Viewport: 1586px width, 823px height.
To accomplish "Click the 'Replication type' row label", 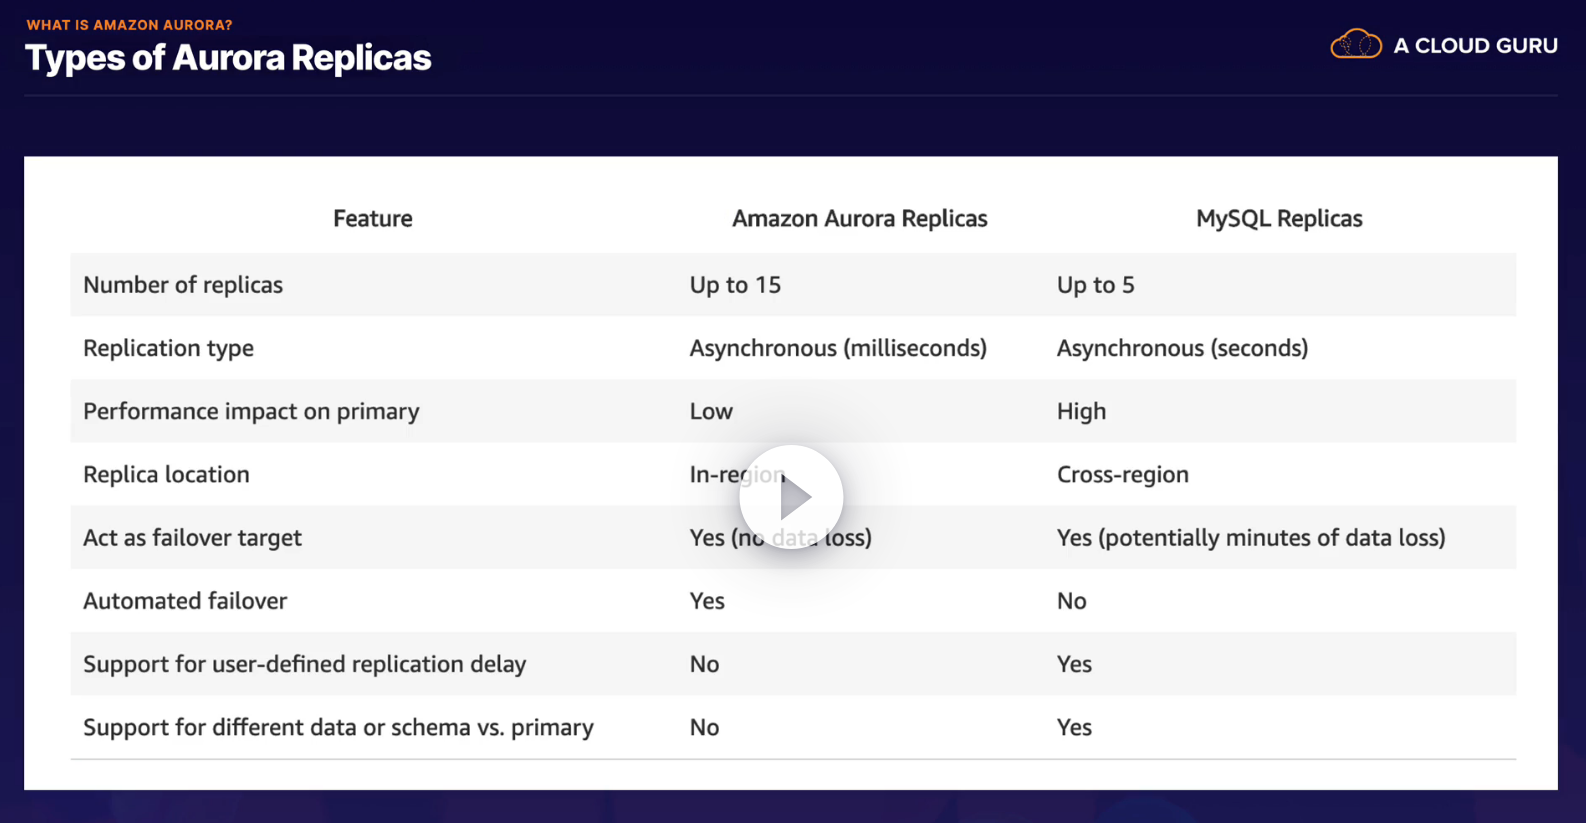I will point(168,348).
